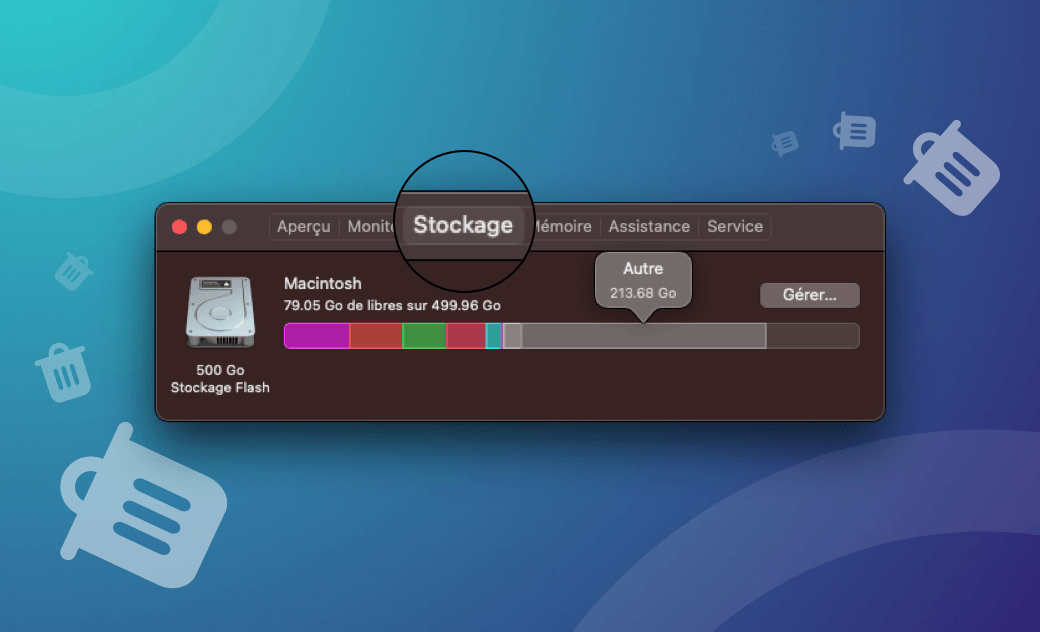Screen dimensions: 1040x632
Task: View the Service tab
Action: [x=735, y=226]
